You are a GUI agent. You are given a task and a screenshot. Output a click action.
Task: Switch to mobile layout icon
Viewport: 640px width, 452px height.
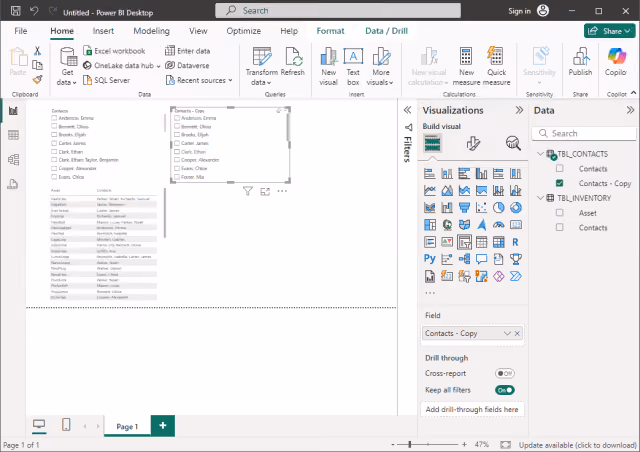click(66, 425)
